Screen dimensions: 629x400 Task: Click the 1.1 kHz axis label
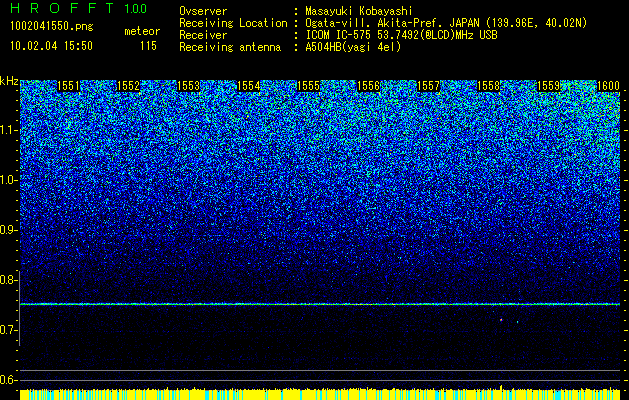pyautogui.click(x=8, y=130)
